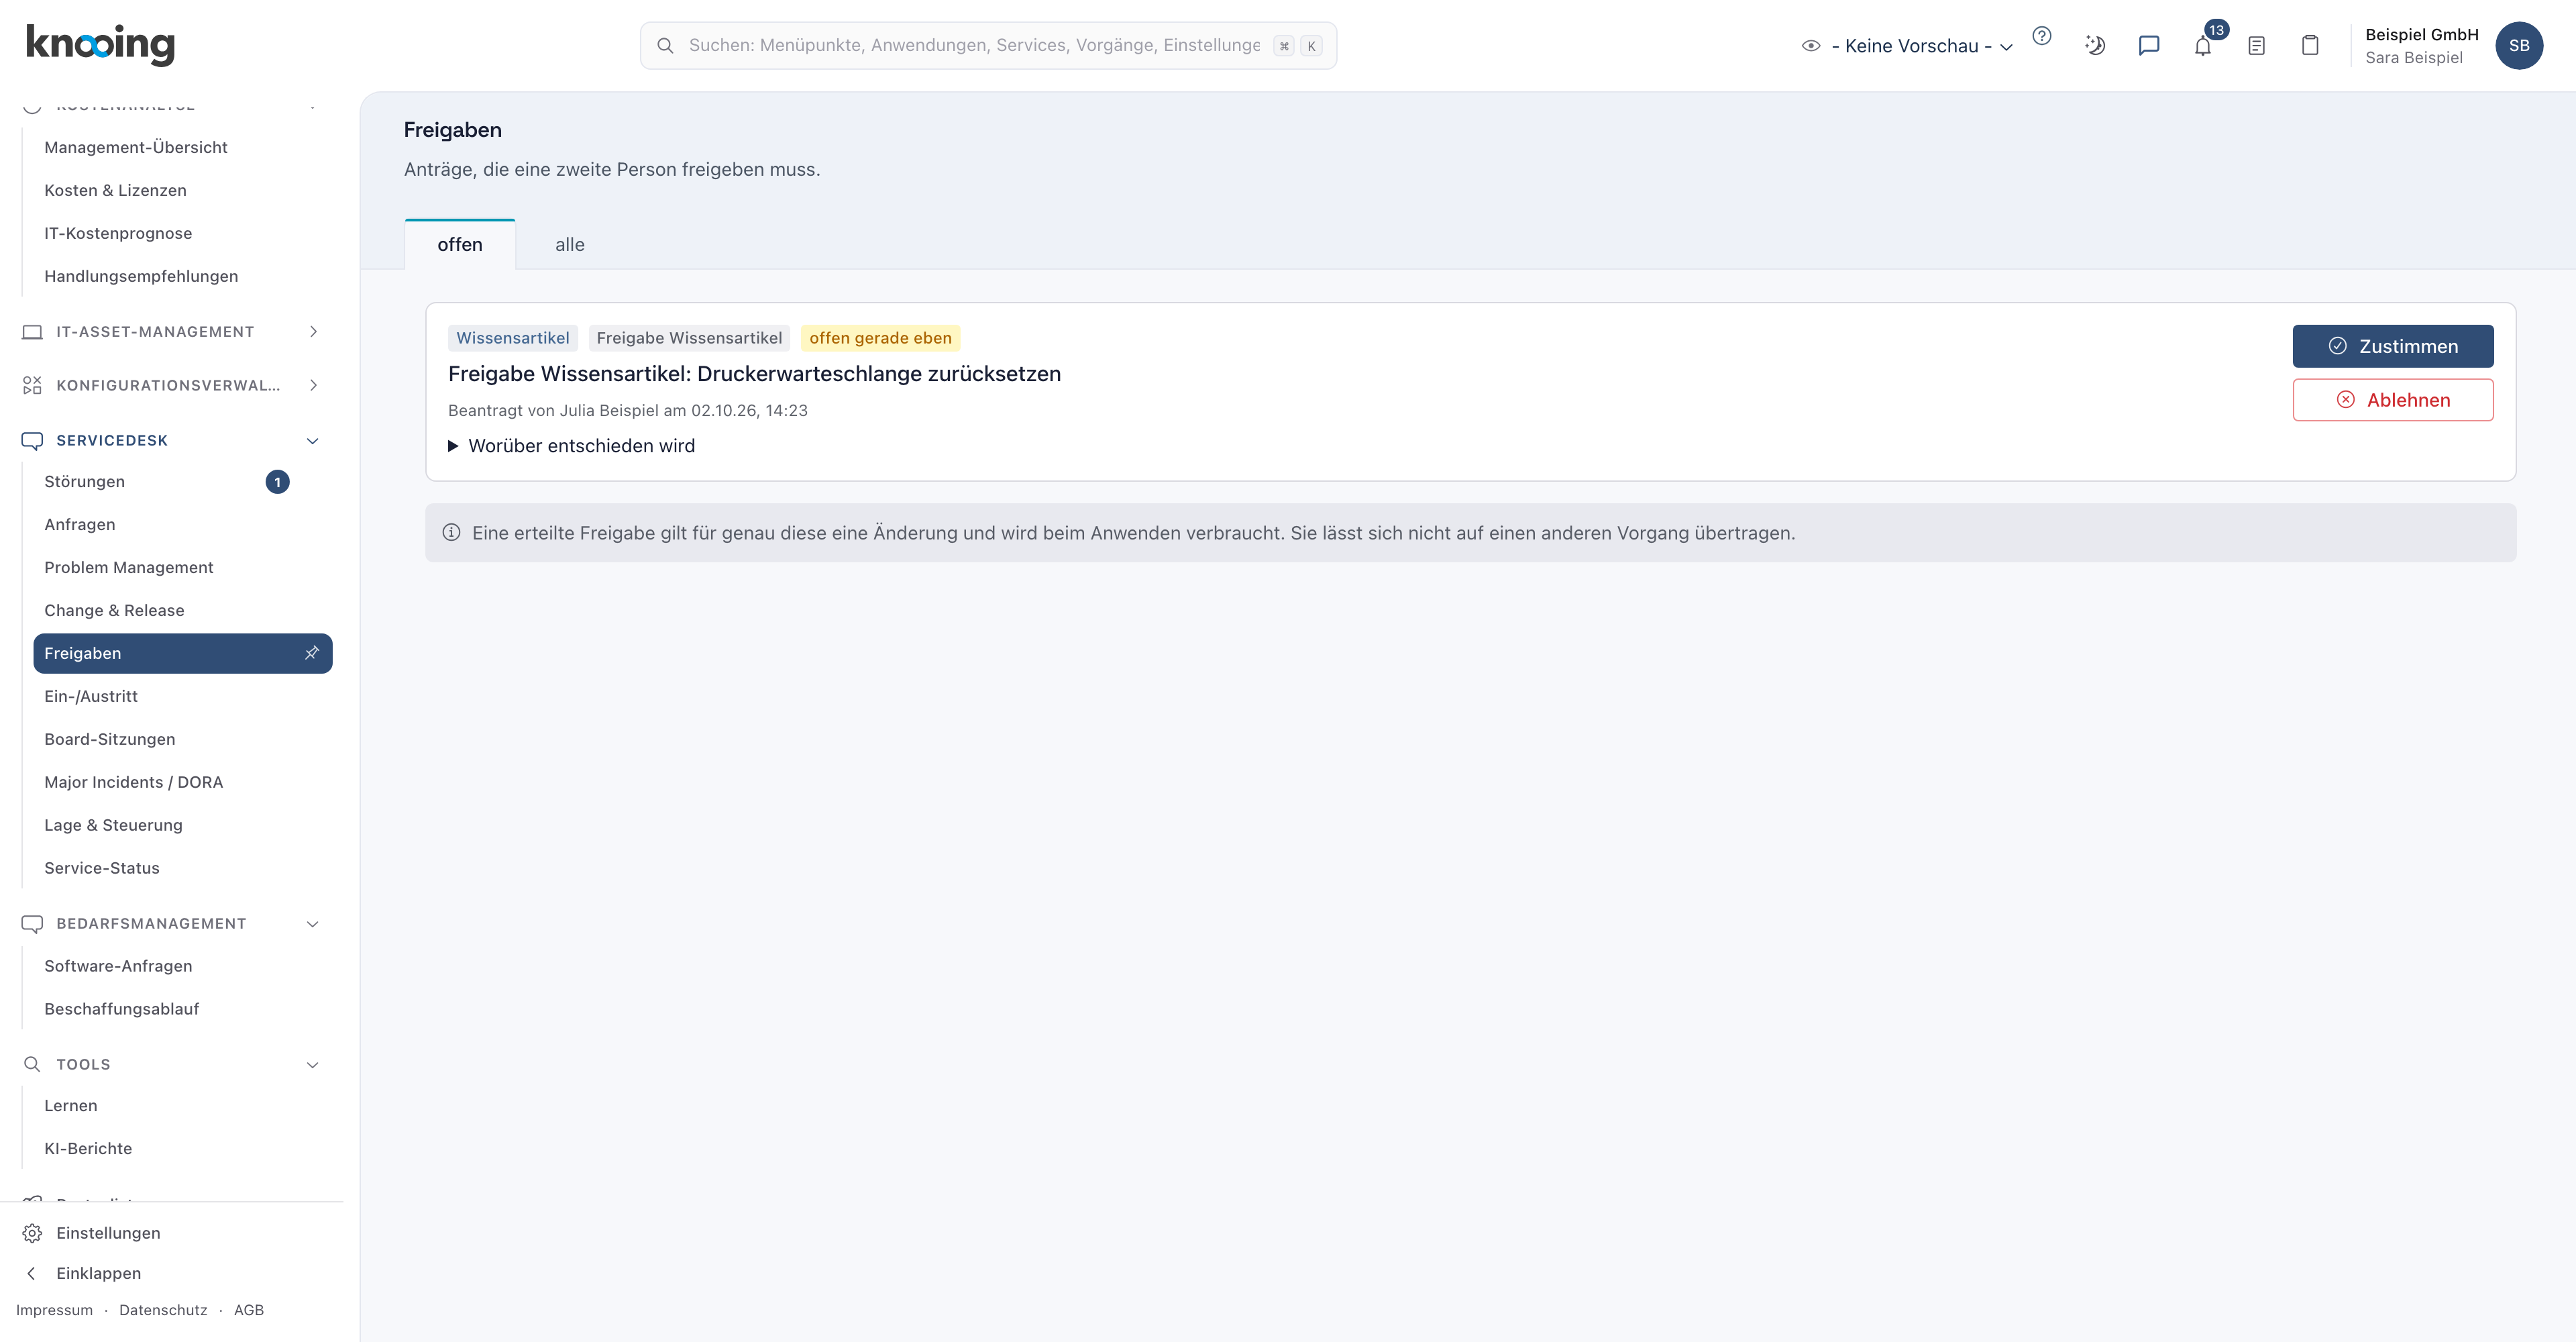
Task: Open the Datenschutz link
Action: point(163,1311)
